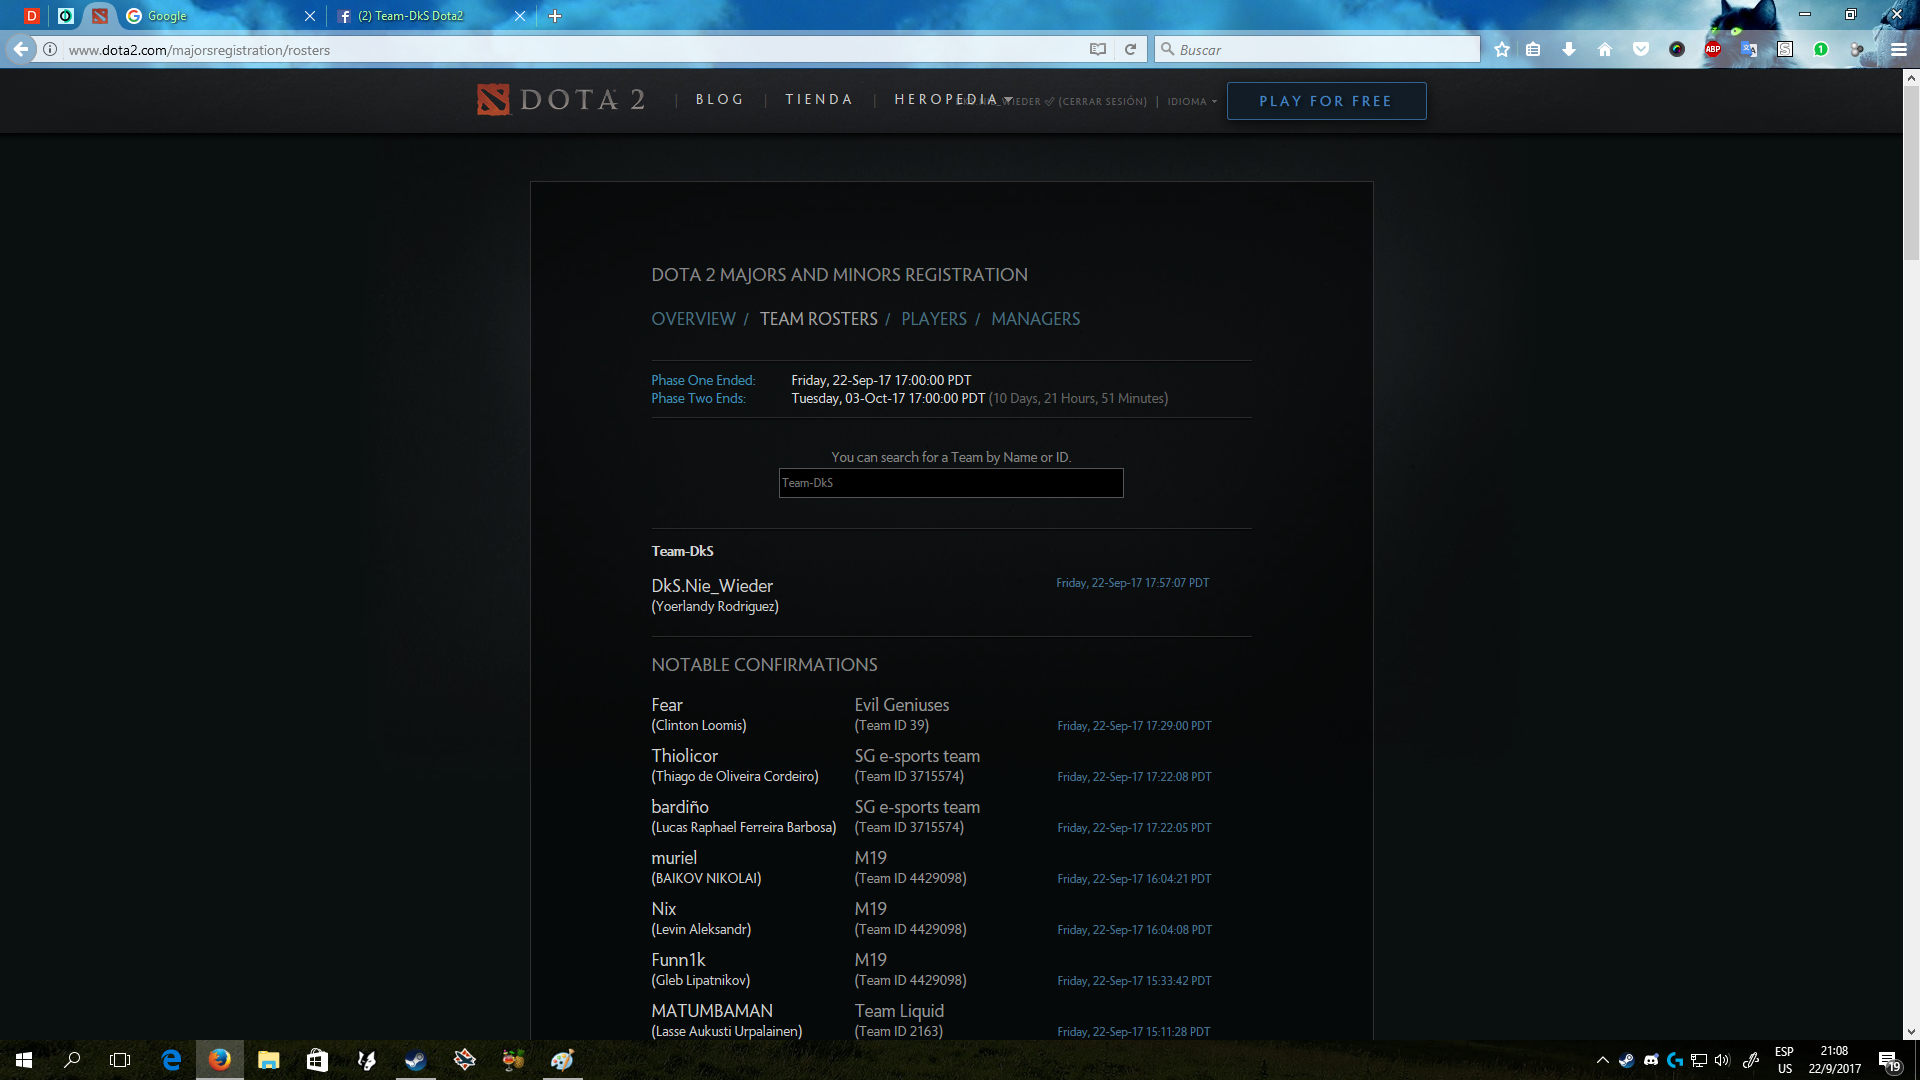
Task: Expand the IDIOMA language dropdown
Action: point(1192,102)
